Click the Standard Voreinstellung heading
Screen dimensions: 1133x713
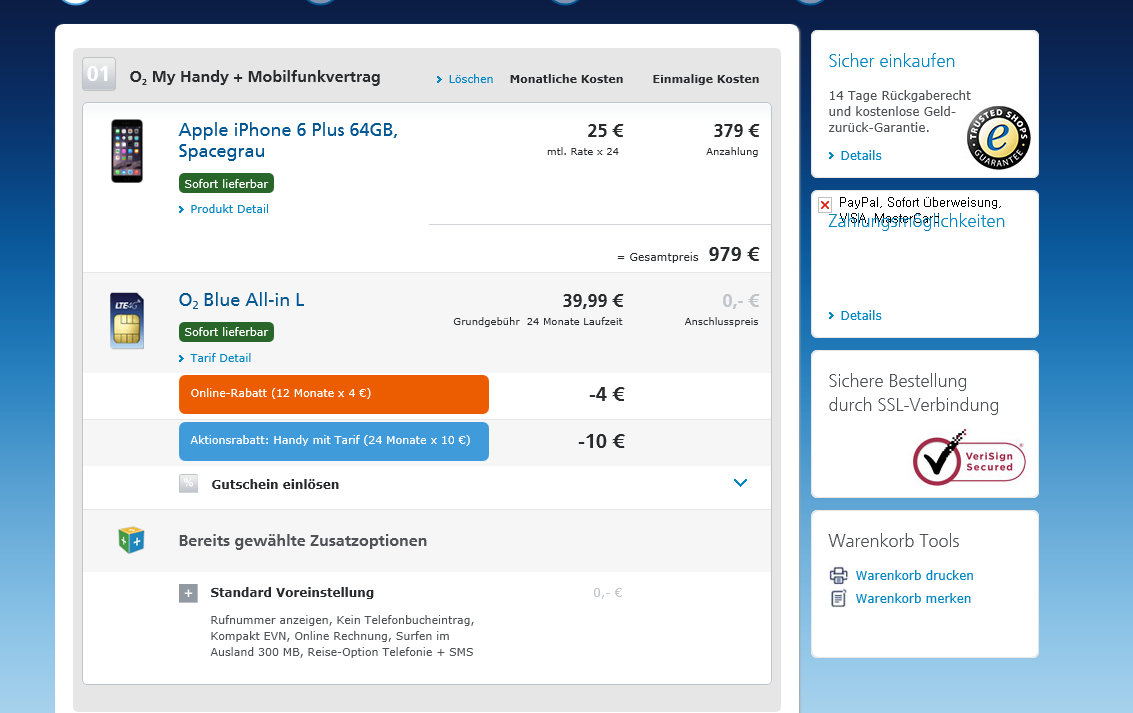click(292, 593)
